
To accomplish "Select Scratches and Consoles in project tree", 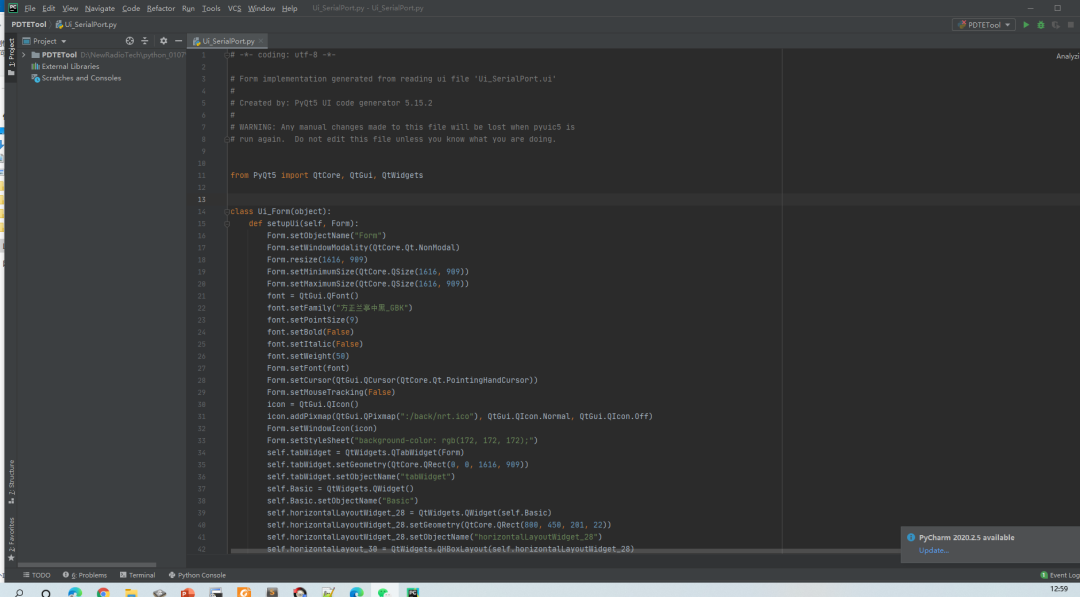I will [76, 78].
